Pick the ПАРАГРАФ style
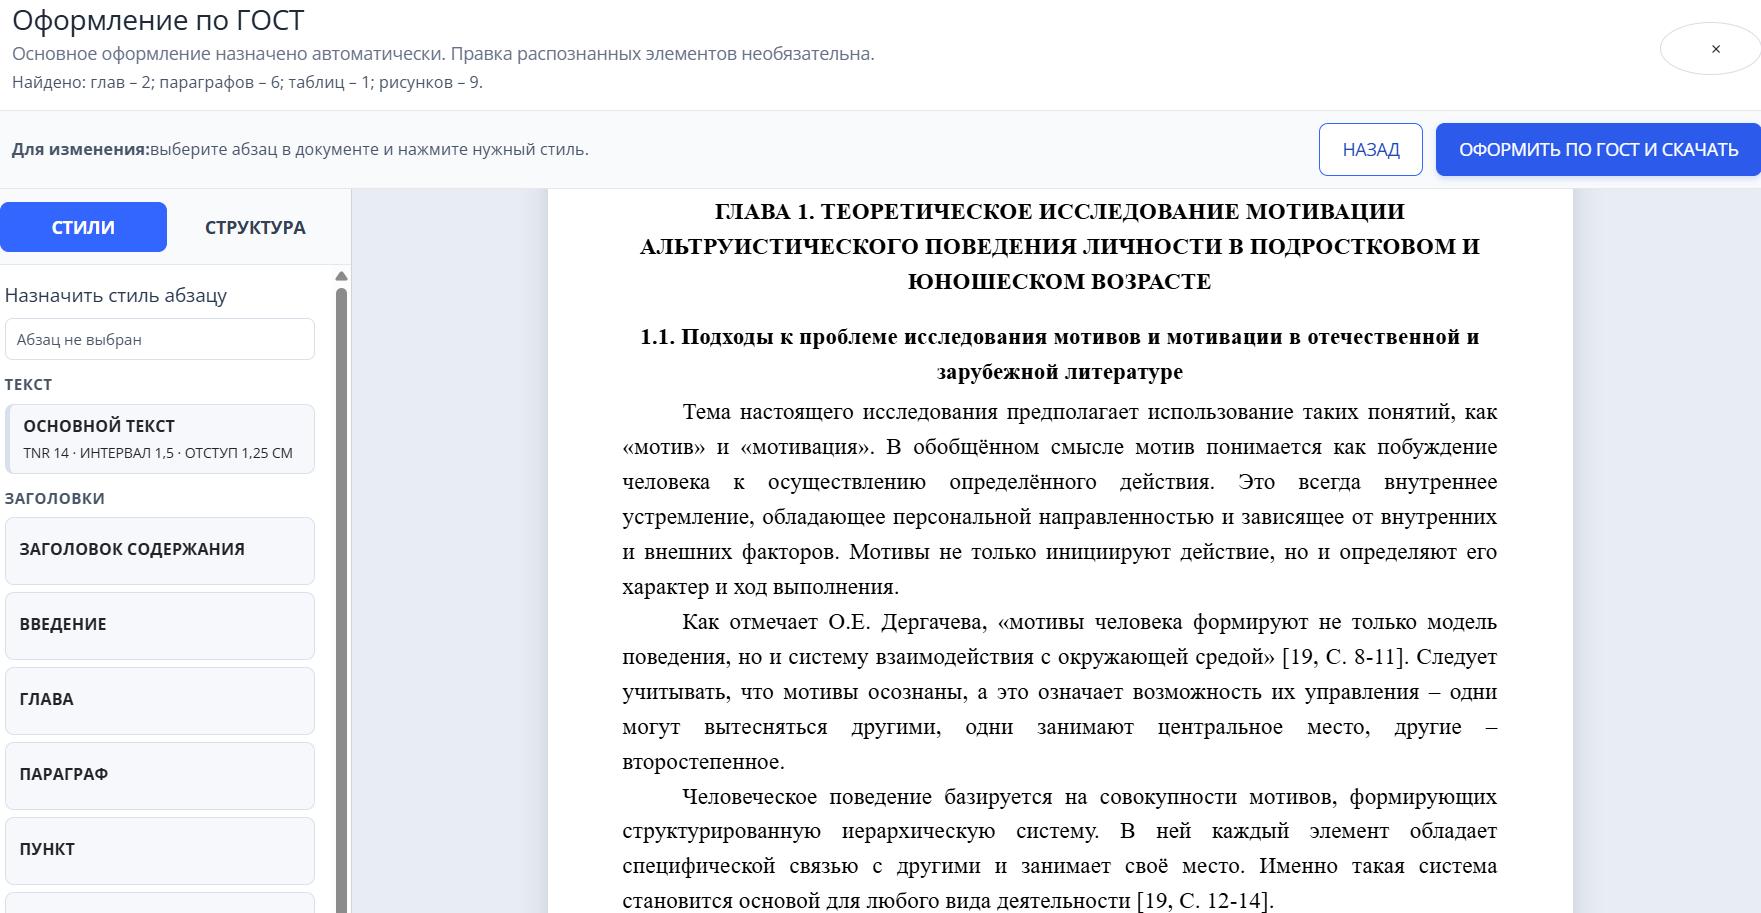The height and width of the screenshot is (913, 1761). pyautogui.click(x=160, y=775)
